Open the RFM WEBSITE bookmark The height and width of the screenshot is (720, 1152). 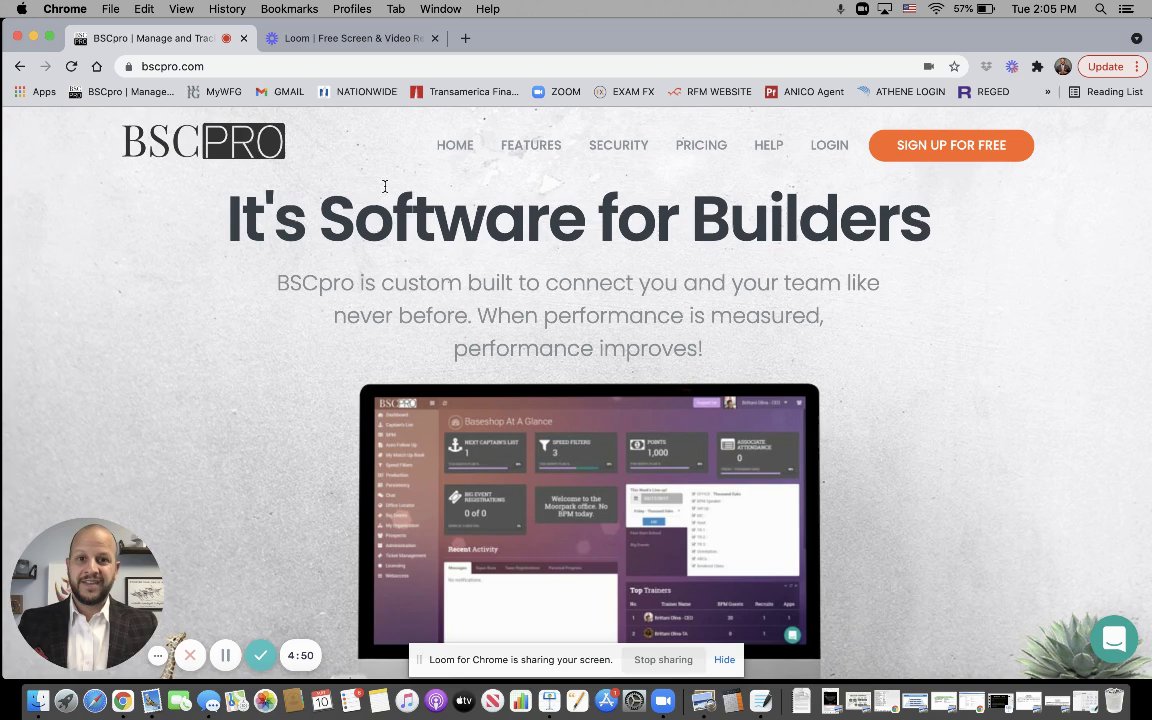[710, 92]
